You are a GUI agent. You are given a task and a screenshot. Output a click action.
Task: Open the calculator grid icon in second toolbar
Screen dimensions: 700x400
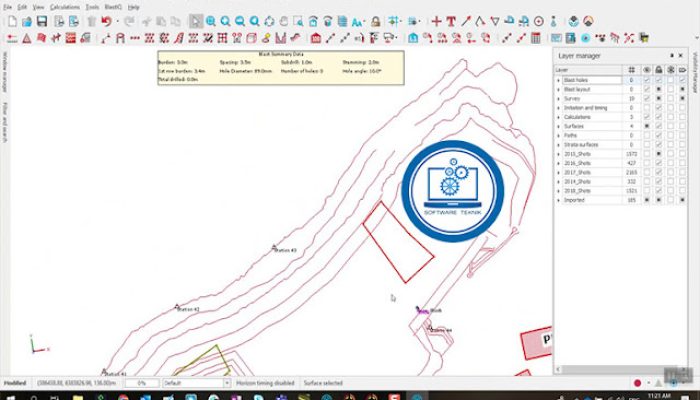(x=536, y=38)
